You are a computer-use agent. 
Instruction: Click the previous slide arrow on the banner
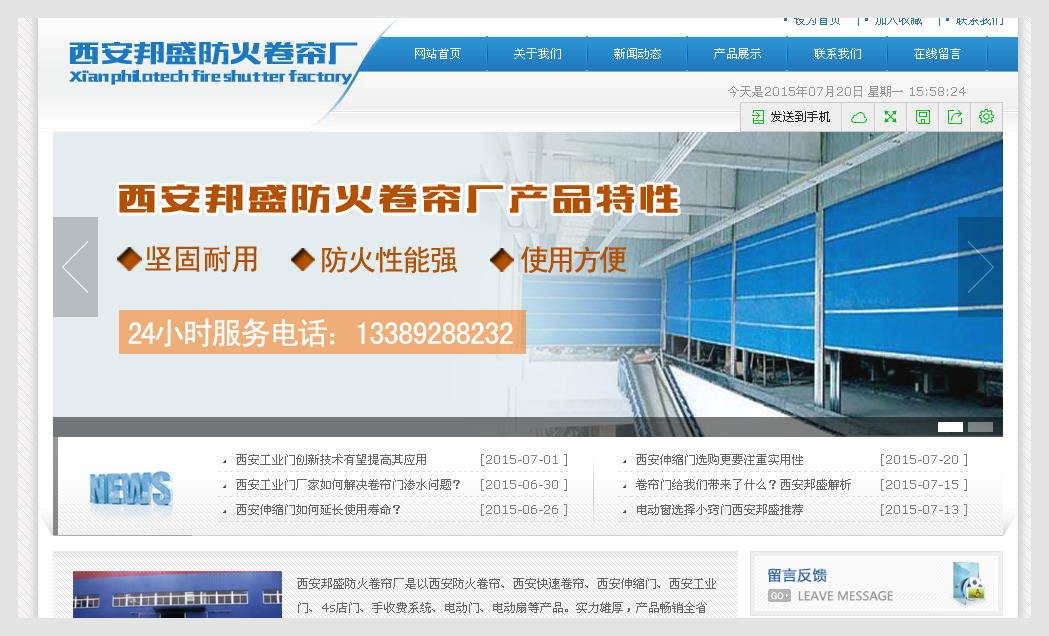(x=75, y=267)
